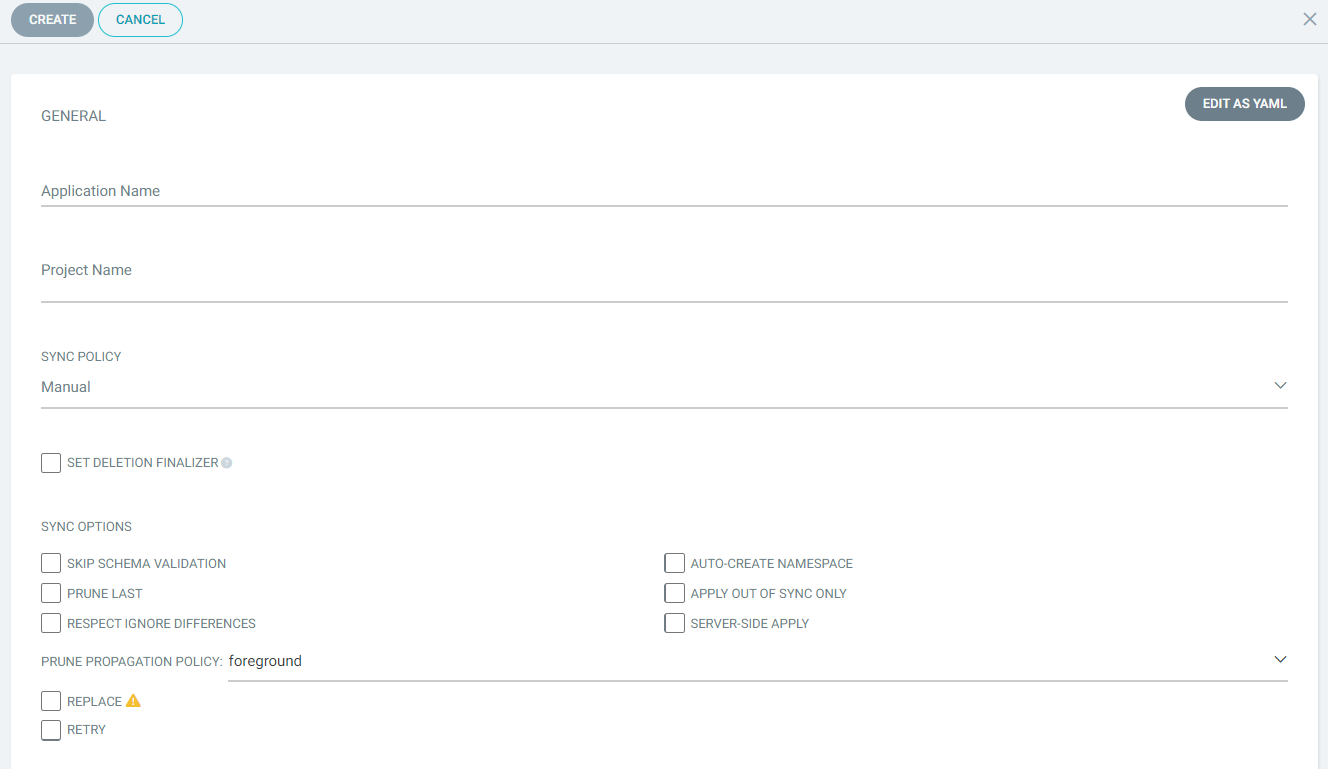Open Prune Propagation Policy foreground dropdown
Screen dimensions: 1328x769
[757, 661]
